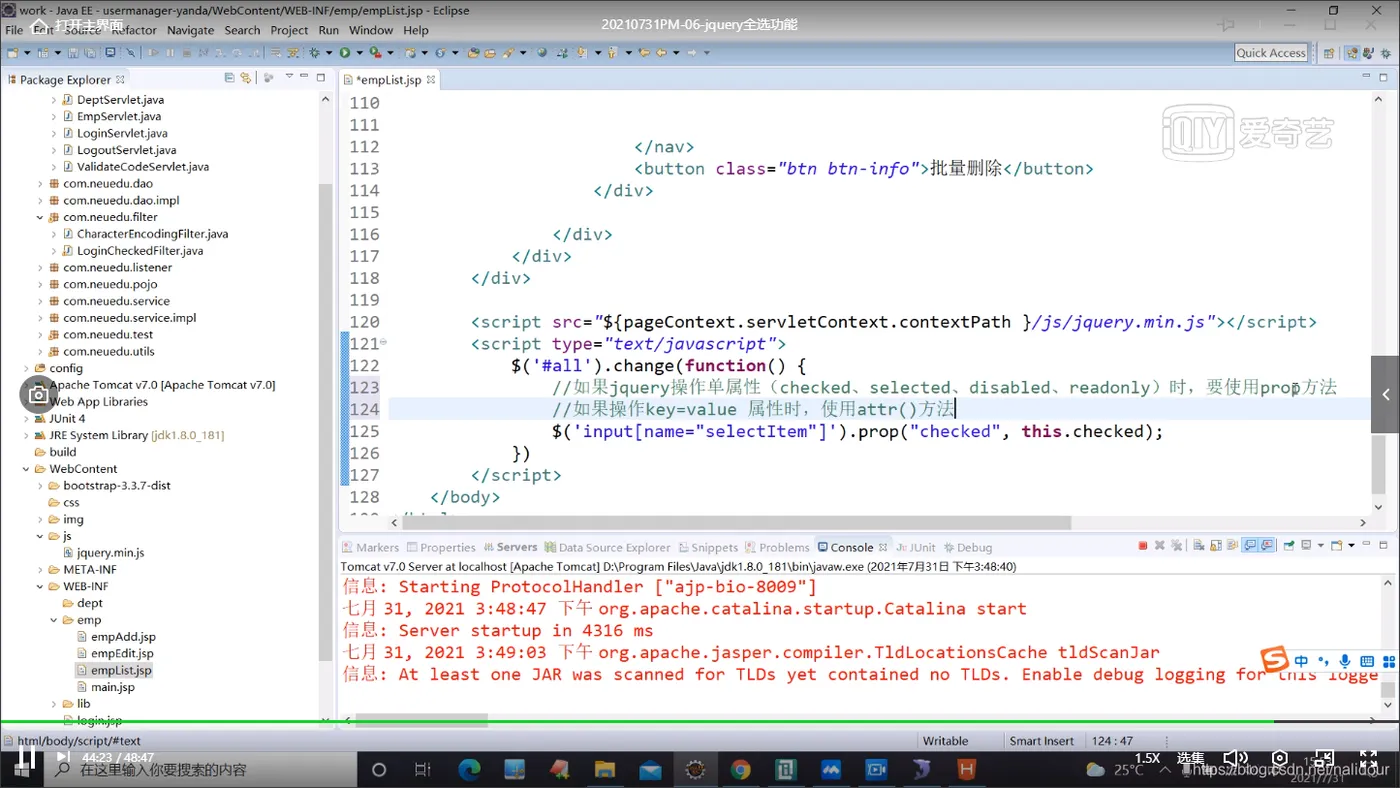This screenshot has height=788, width=1400.
Task: Click the Remove Launch X icon in the Console
Action: point(1160,546)
